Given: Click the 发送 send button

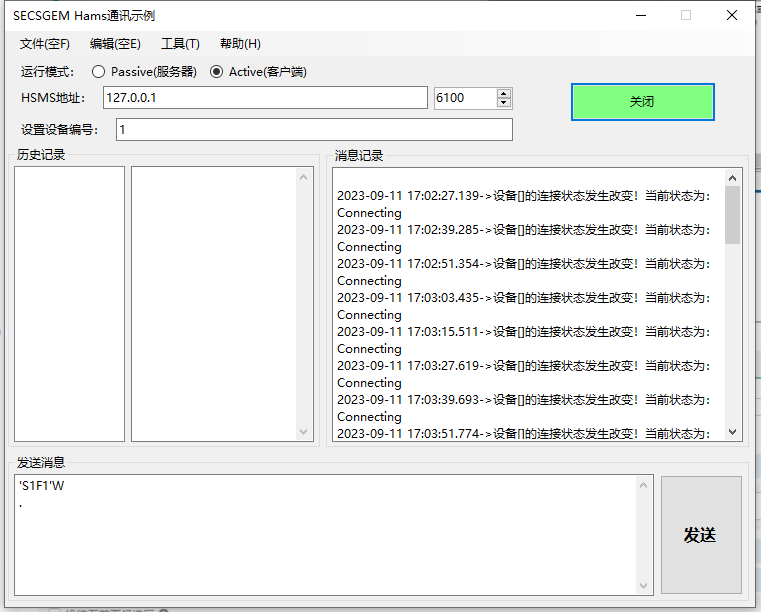Looking at the screenshot, I should pyautogui.click(x=701, y=535).
